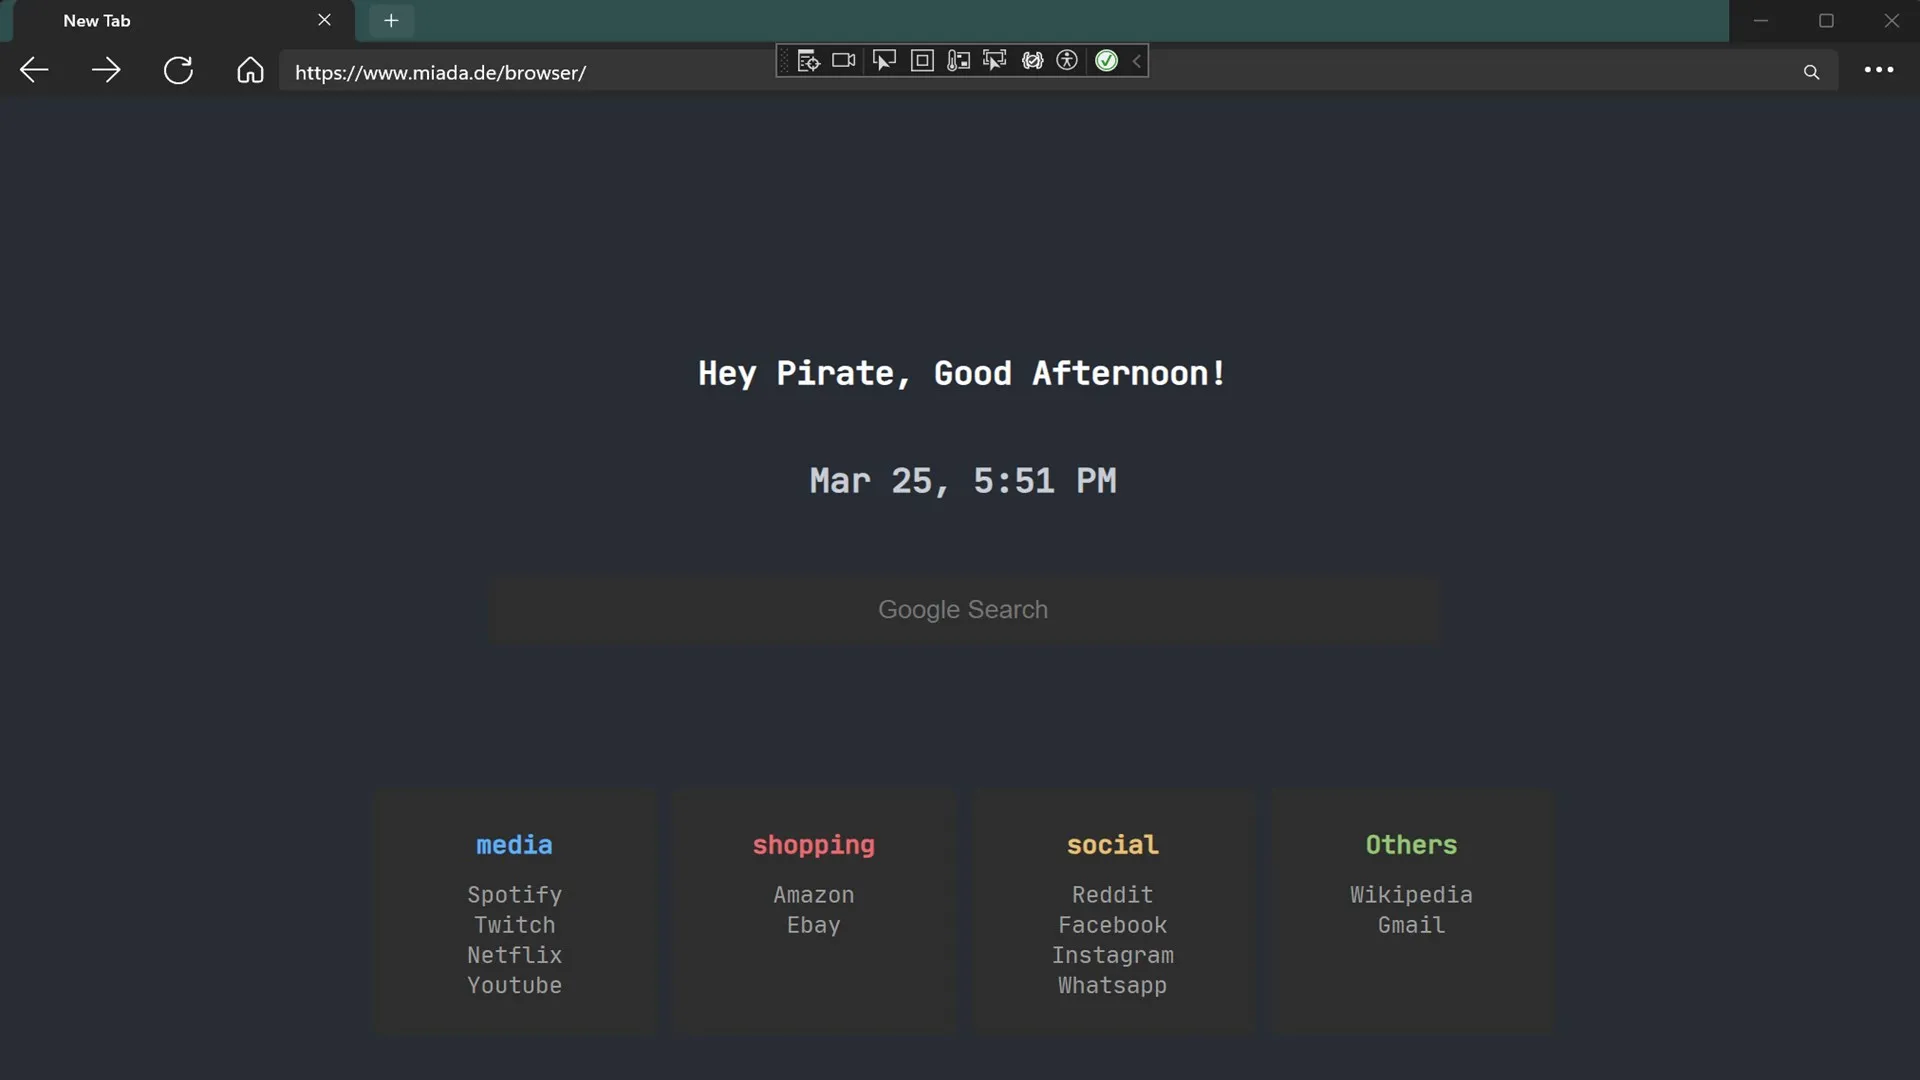Screen dimensions: 1920x1080
Task: Click the thermometer layout icon in debug toolbar
Action: coord(958,61)
